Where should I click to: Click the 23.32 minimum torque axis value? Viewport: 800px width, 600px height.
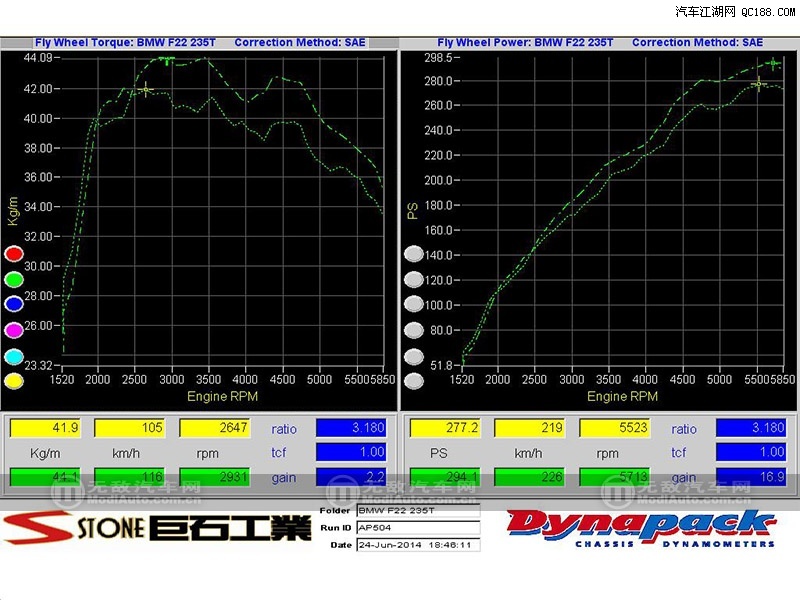pyautogui.click(x=38, y=365)
